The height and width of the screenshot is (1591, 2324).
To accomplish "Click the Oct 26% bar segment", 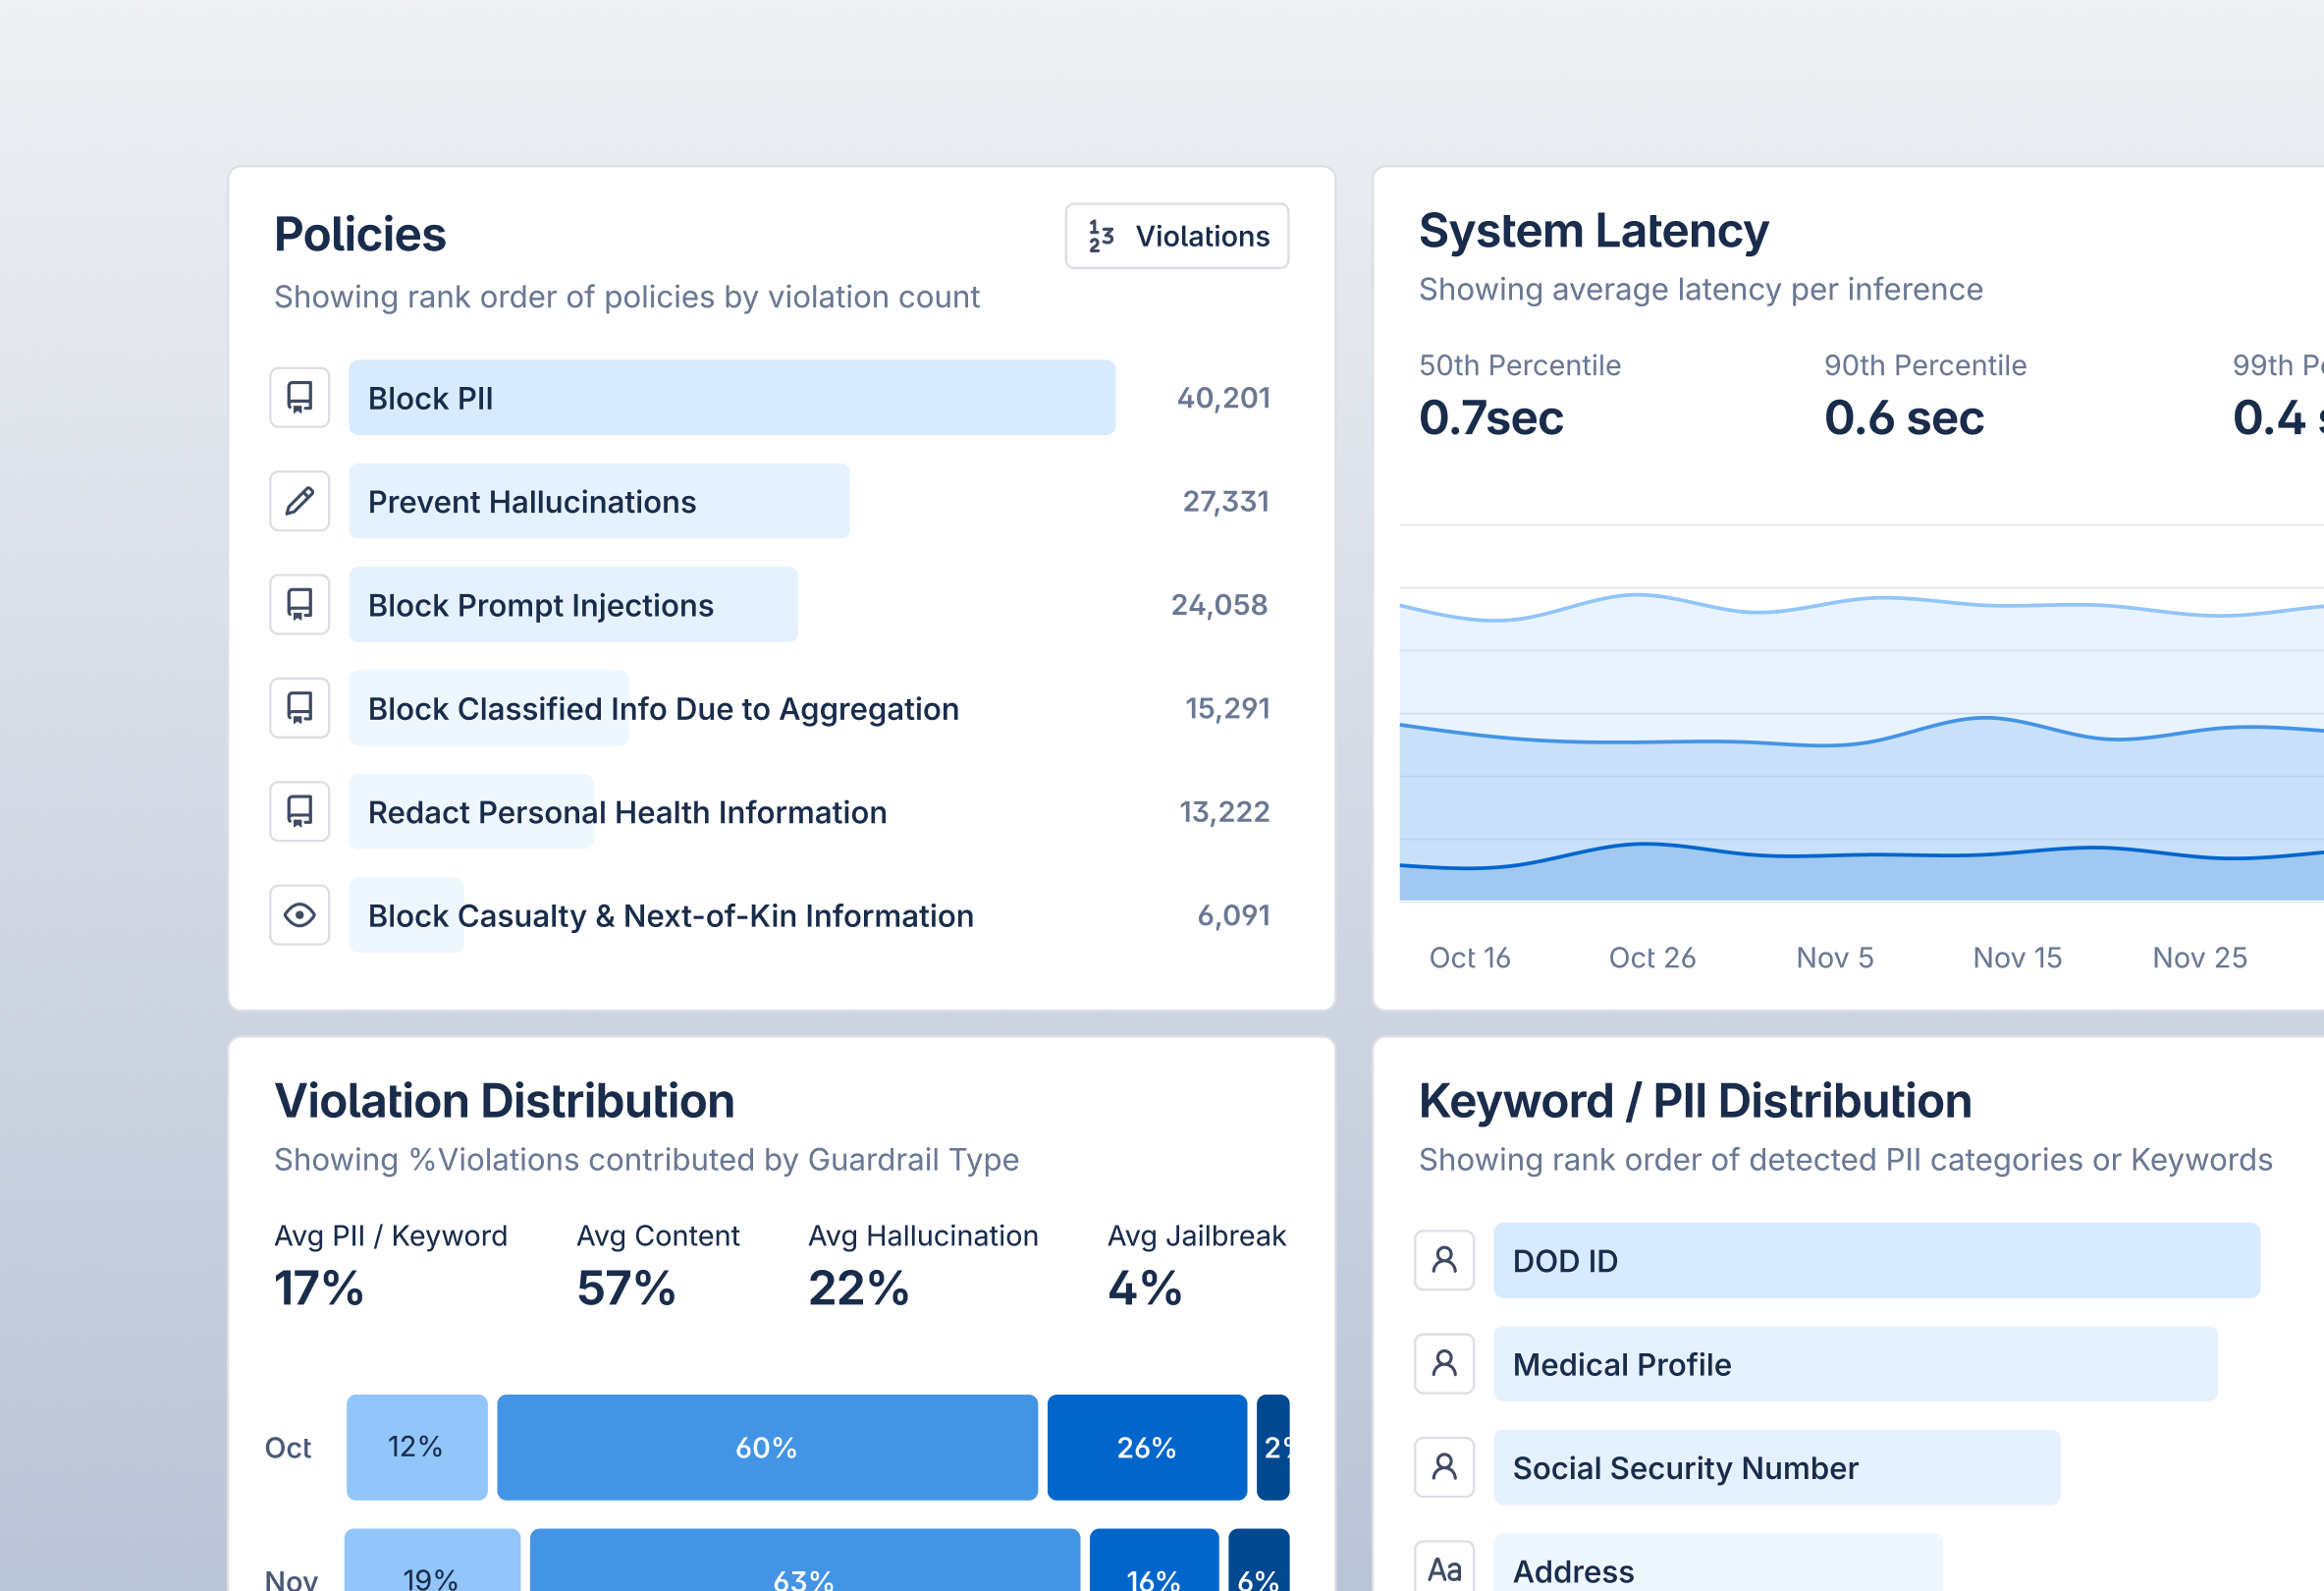I will [1147, 1447].
